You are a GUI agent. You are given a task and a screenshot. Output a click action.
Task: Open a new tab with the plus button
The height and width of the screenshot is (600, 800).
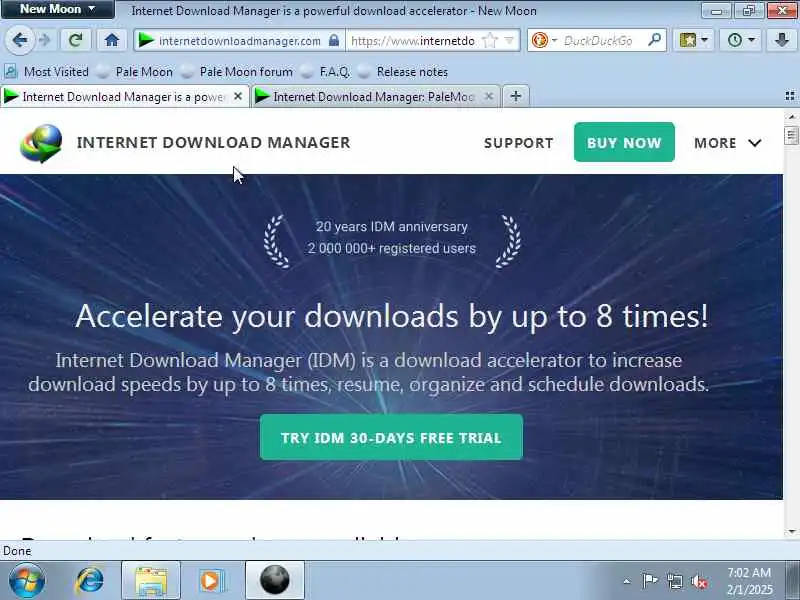tap(516, 96)
